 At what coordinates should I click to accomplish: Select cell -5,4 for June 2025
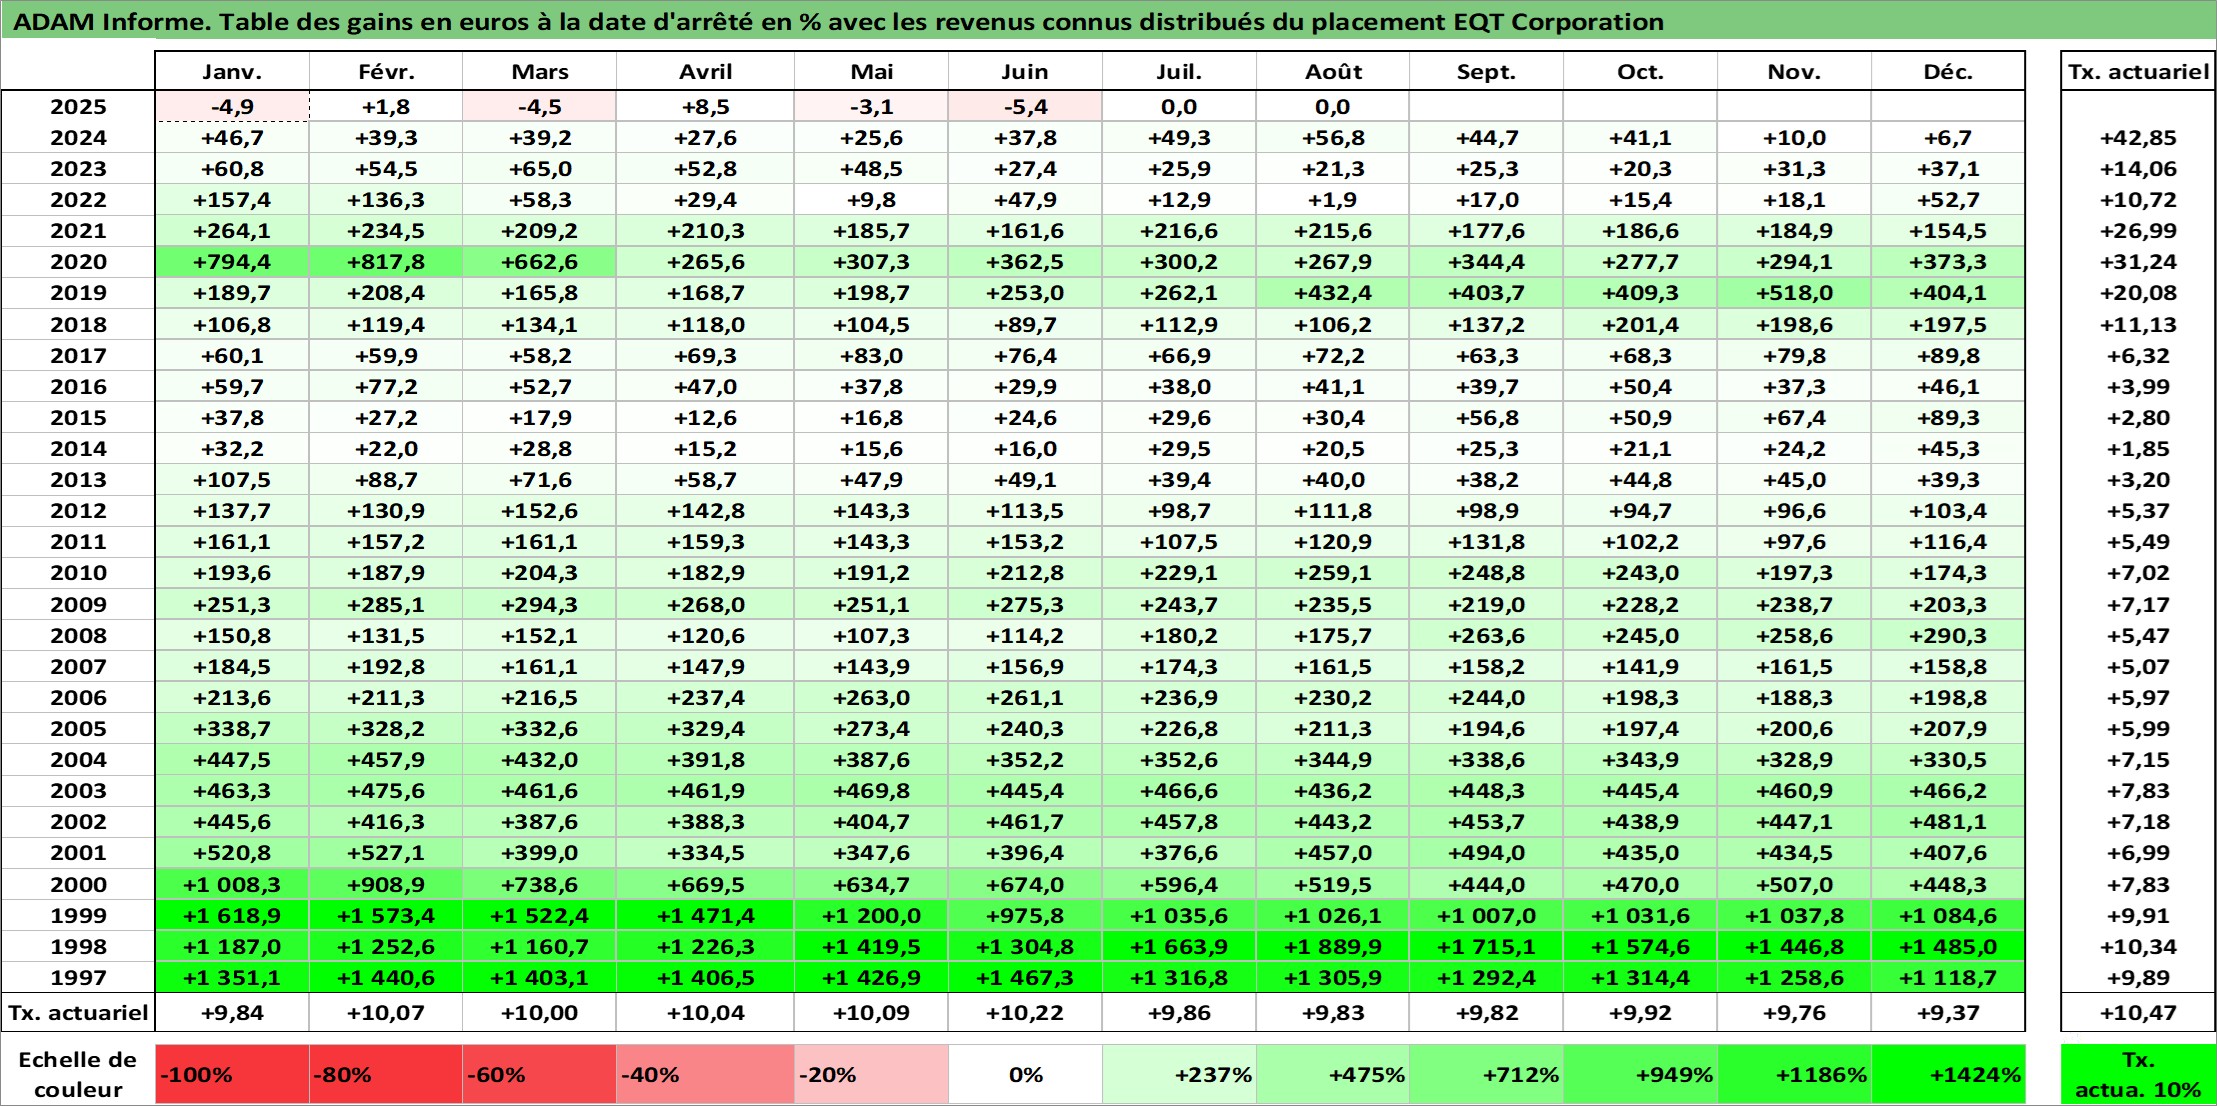pos(1025,107)
